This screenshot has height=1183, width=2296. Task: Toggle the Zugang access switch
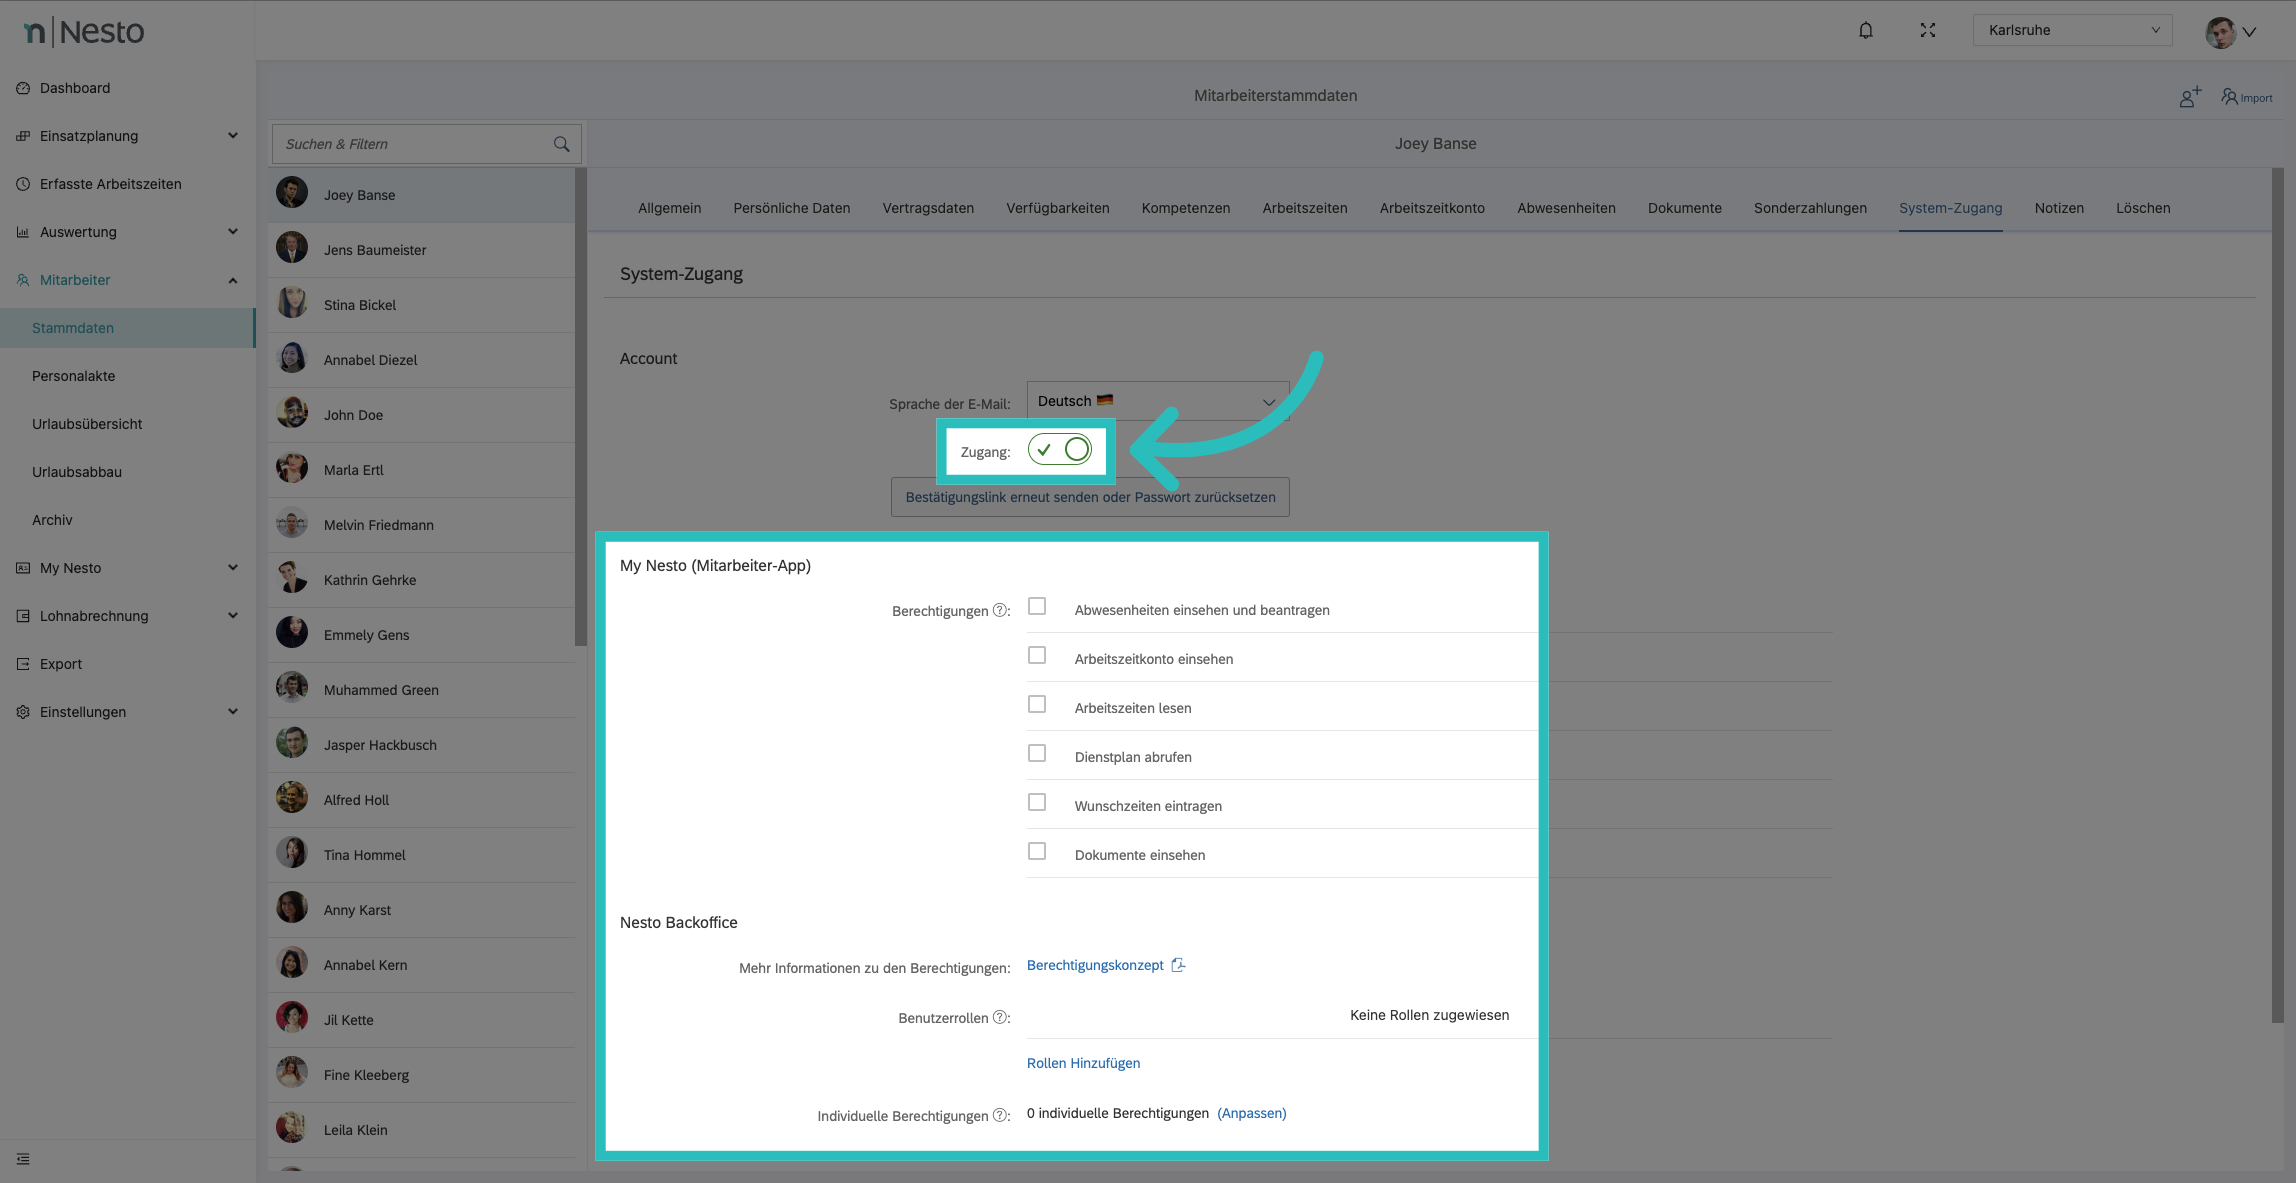(1060, 450)
